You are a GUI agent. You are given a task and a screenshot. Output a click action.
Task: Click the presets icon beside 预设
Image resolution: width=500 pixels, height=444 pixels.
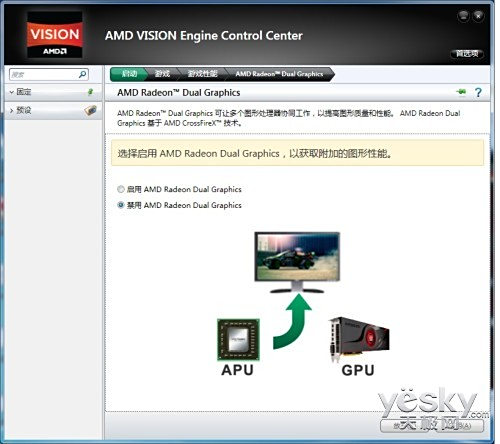[x=90, y=110]
